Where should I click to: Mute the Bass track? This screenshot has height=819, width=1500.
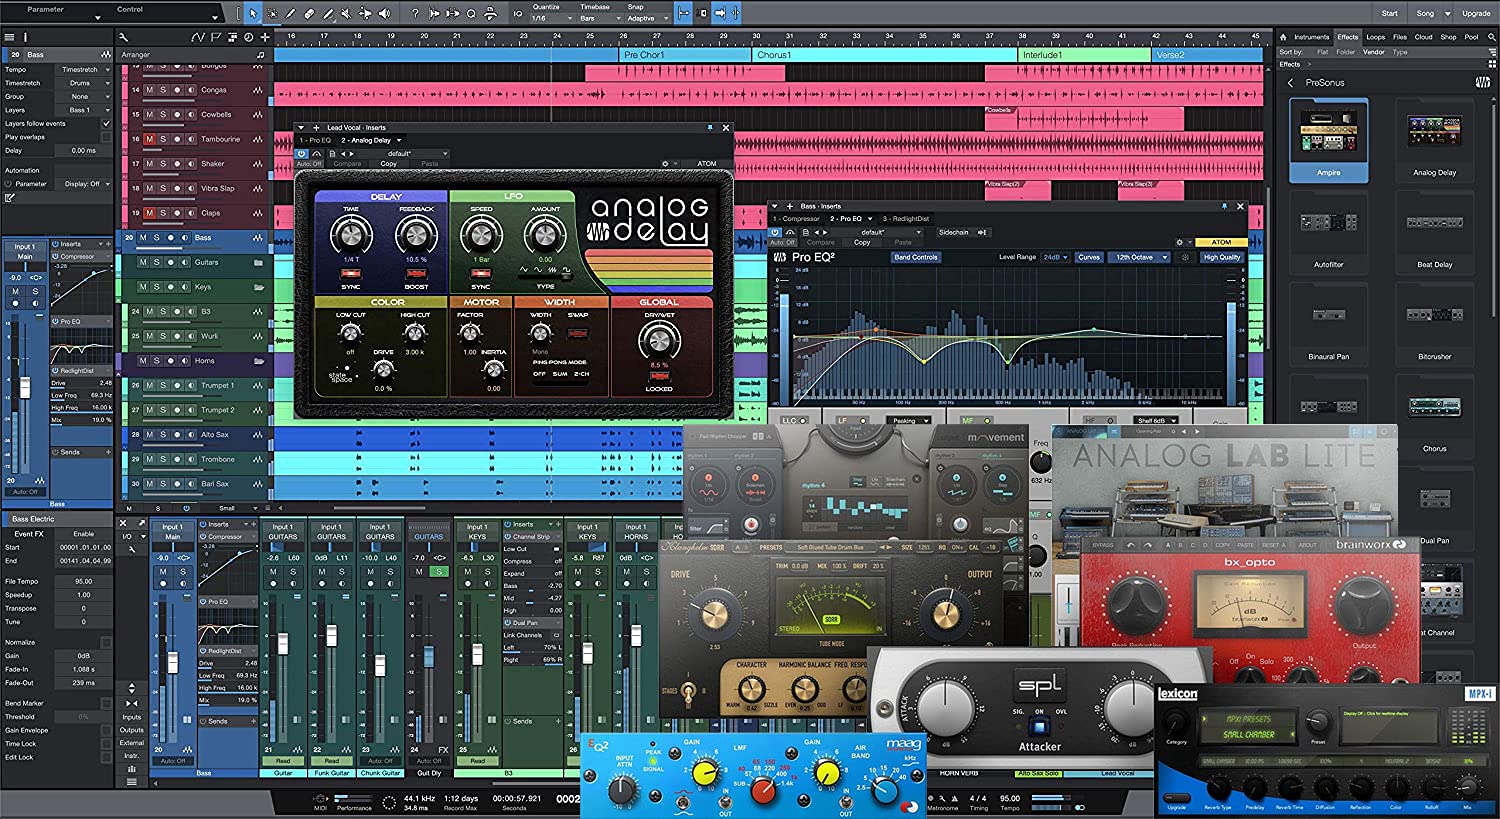(x=143, y=237)
